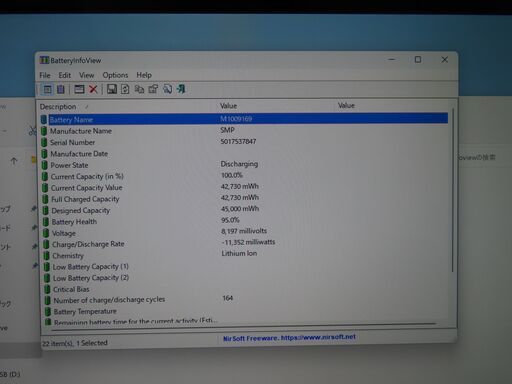The height and width of the screenshot is (384, 512).
Task: Click the cycle count value 164
Action: [228, 298]
